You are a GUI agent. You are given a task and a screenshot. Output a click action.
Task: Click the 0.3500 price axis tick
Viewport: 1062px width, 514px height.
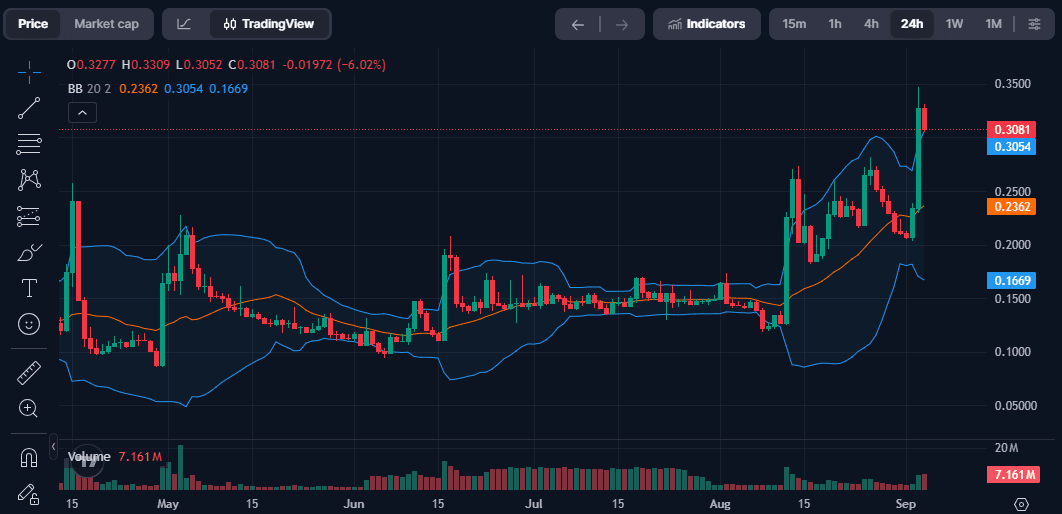[x=1012, y=84]
